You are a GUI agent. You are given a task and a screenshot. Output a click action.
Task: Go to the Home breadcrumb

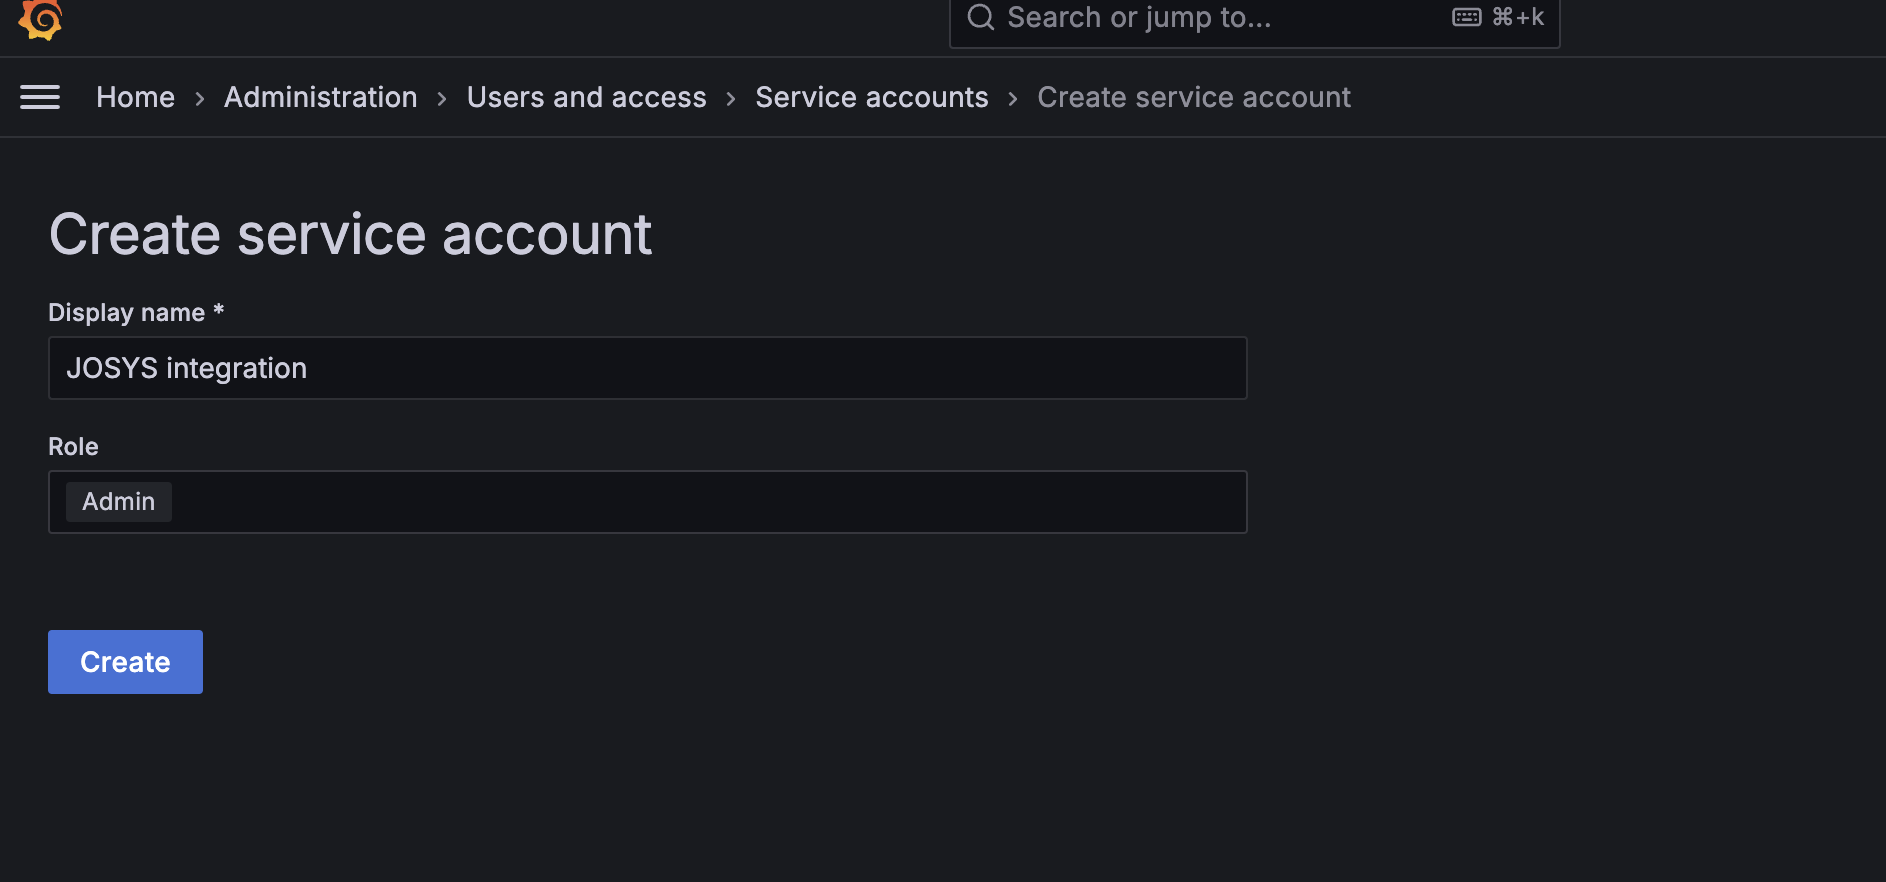(x=135, y=97)
